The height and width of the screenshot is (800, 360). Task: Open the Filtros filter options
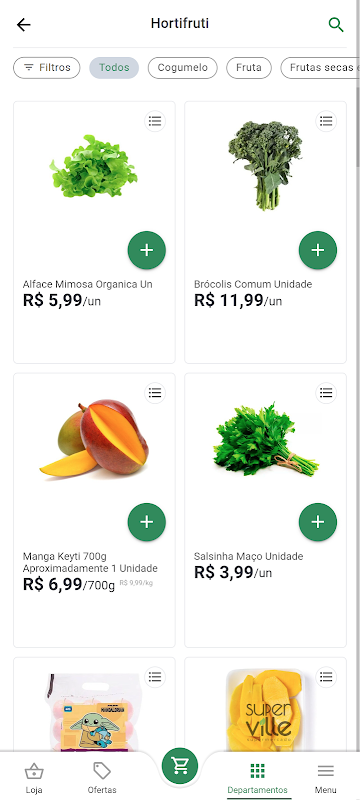click(47, 68)
